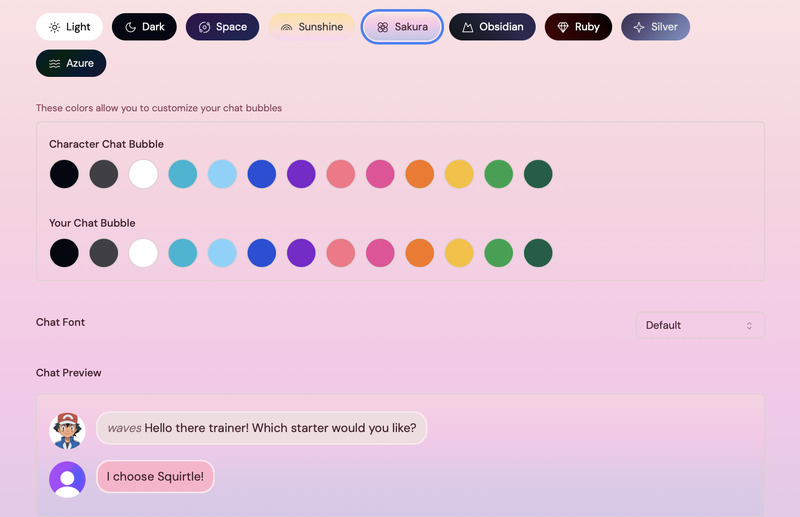Set Your Chat Bubble to salmon pink
Screen dimensions: 800x517
point(341,253)
